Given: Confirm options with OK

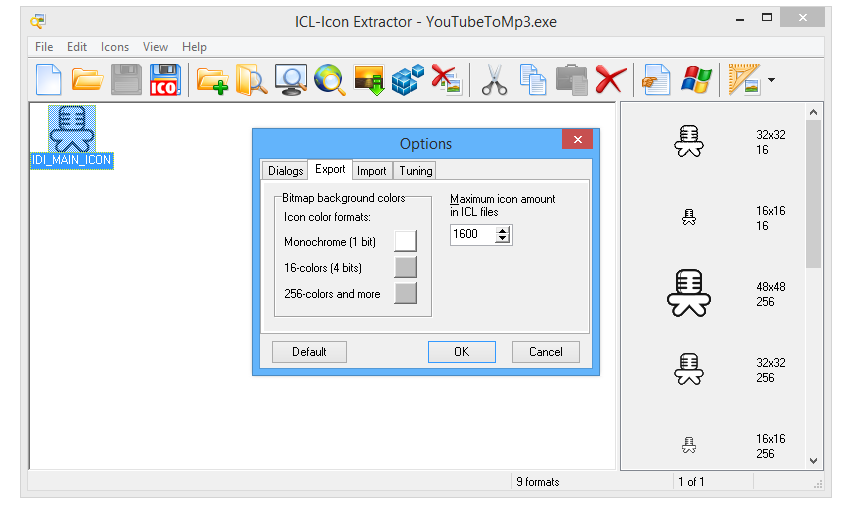Looking at the screenshot, I should [x=462, y=352].
